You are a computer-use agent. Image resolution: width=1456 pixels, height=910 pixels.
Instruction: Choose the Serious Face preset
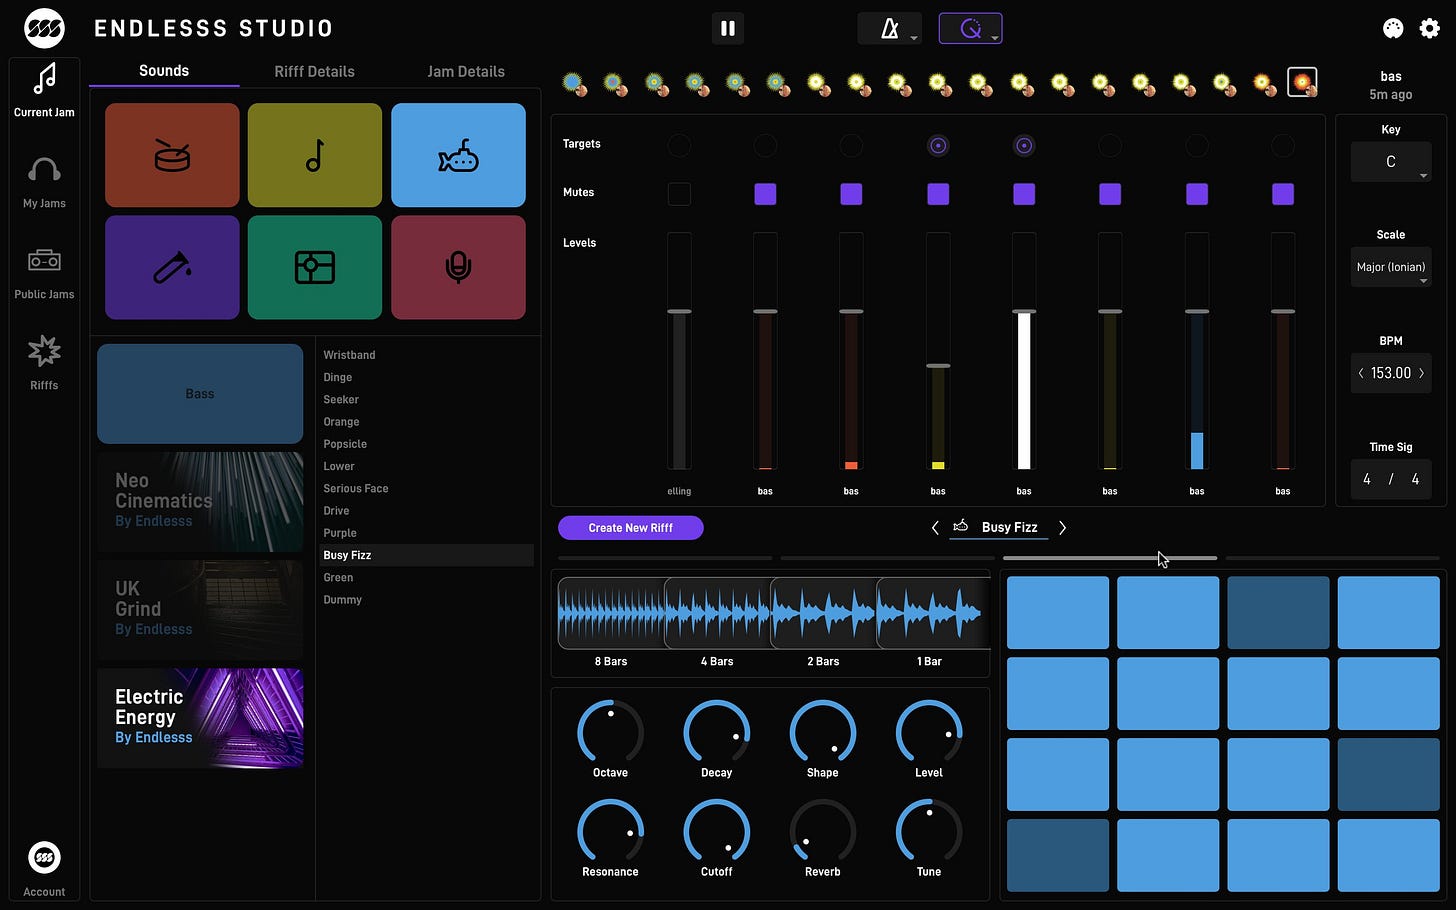356,489
